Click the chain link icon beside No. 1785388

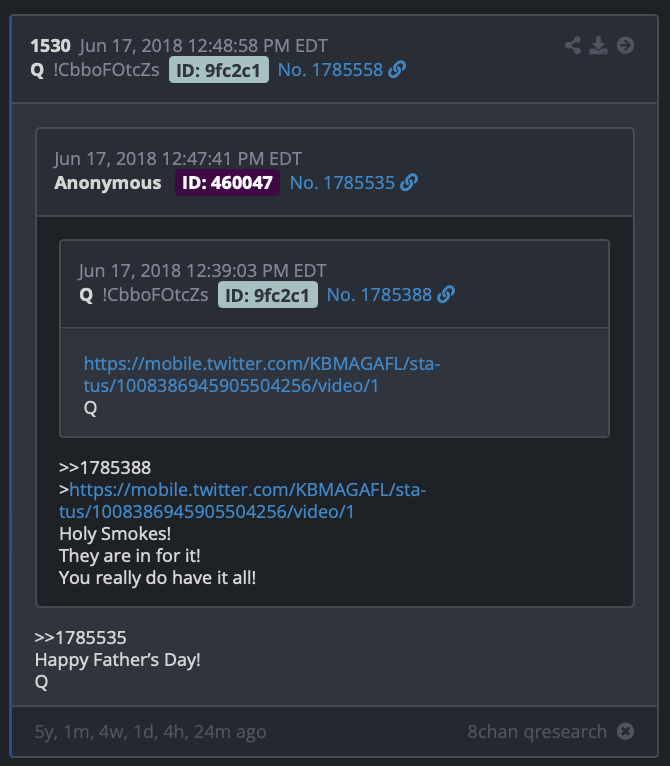(x=446, y=295)
